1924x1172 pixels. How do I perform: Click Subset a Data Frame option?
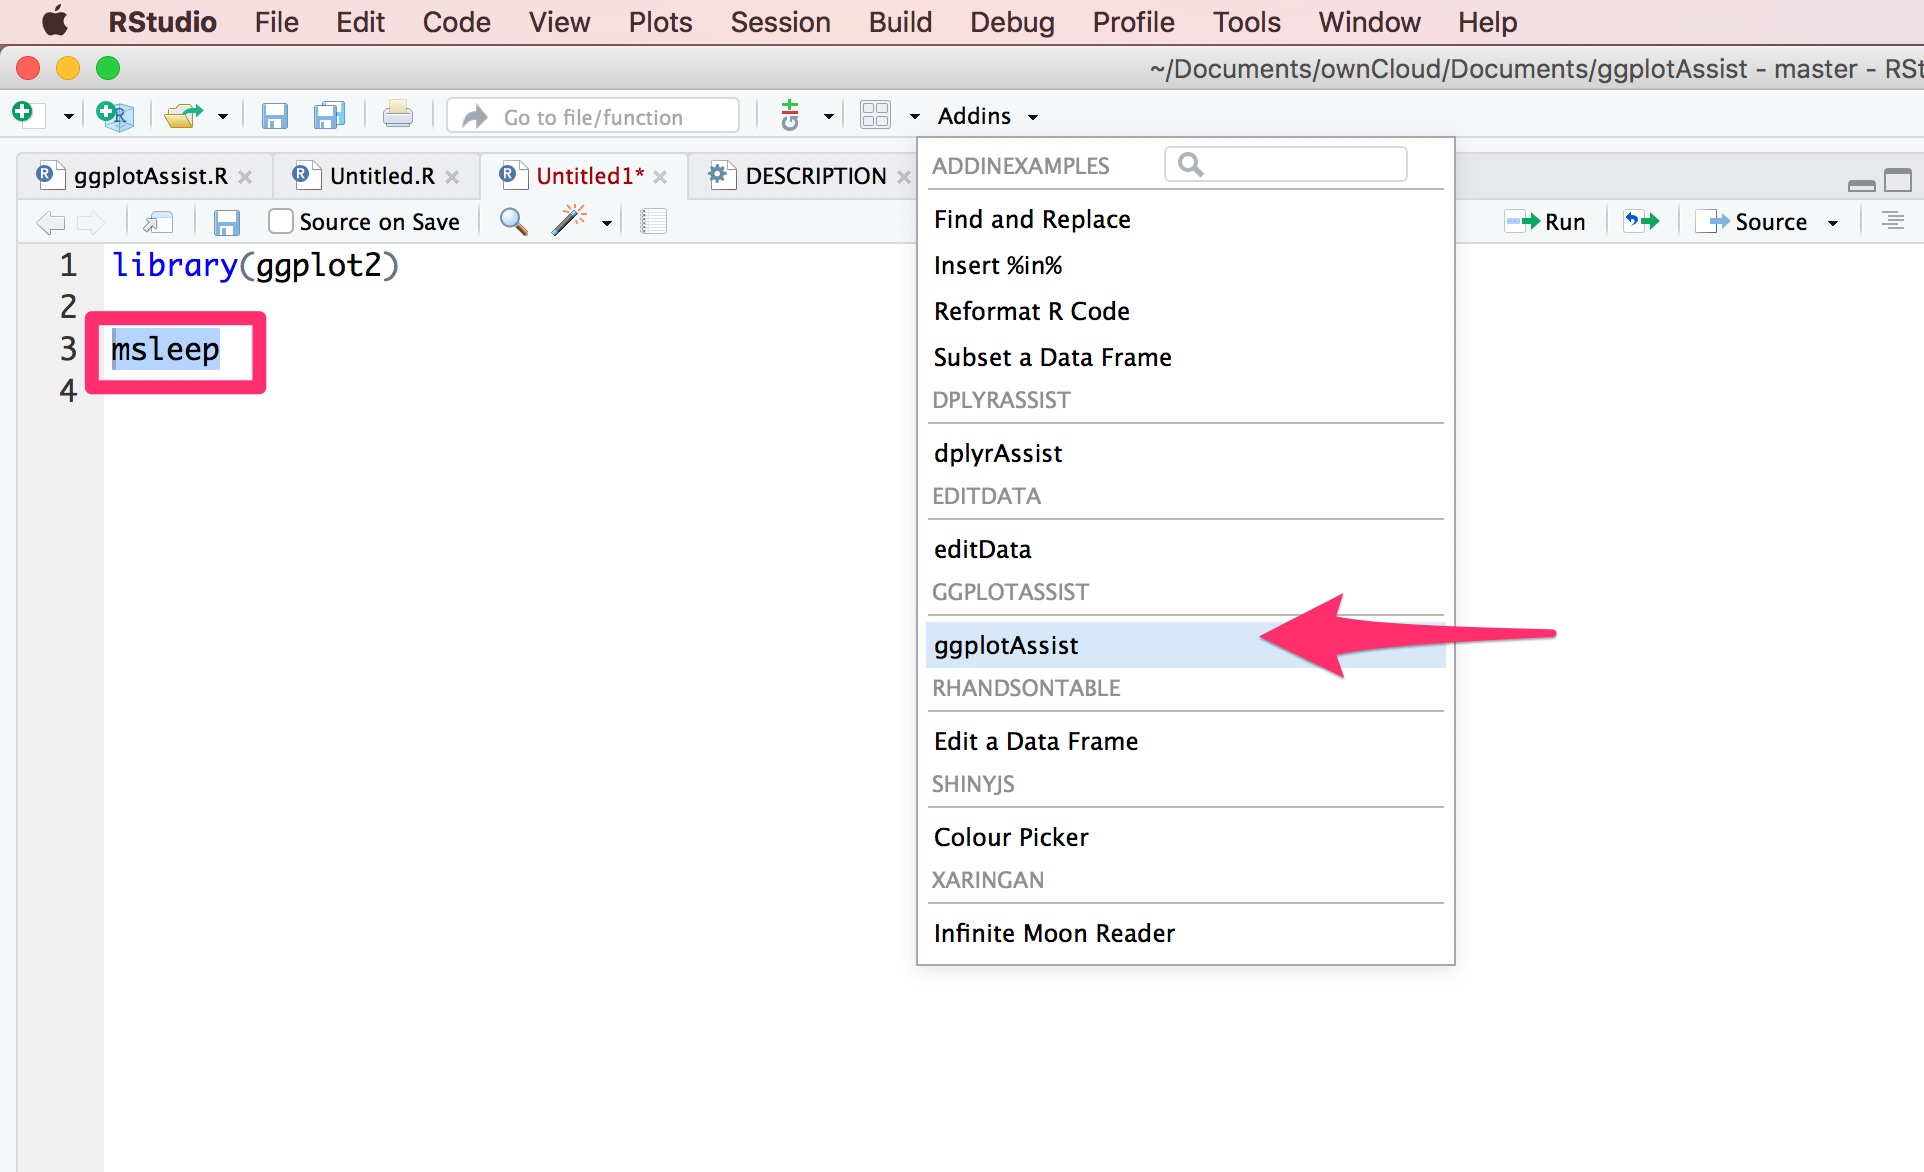tap(1051, 357)
